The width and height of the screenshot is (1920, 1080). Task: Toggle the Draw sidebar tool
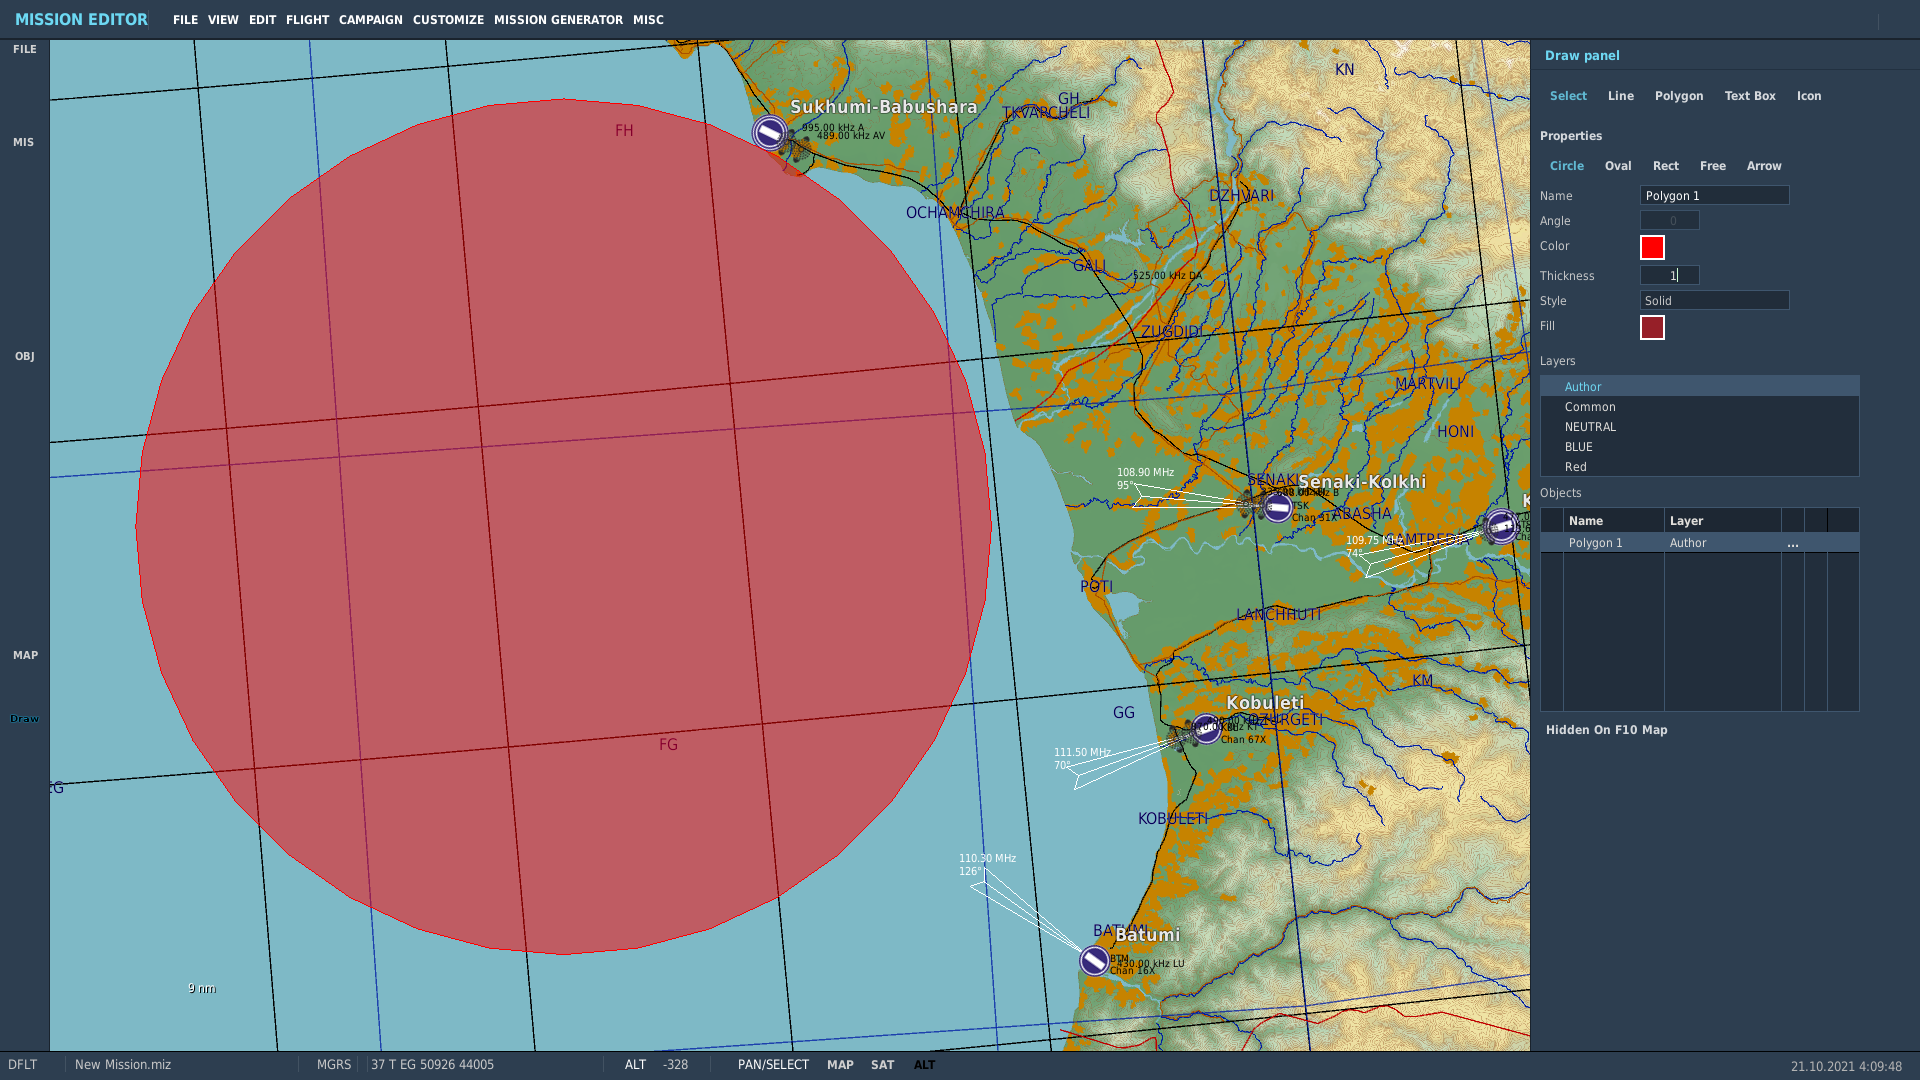24,718
